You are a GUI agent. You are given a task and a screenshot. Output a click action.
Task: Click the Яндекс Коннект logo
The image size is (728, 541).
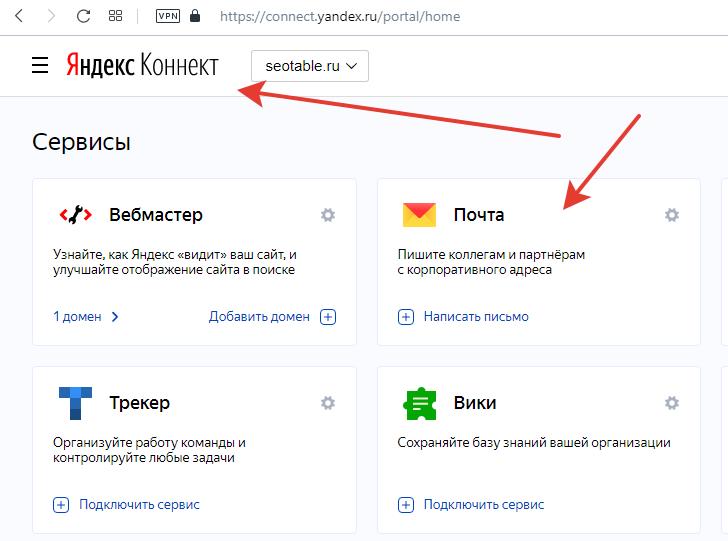(x=142, y=65)
